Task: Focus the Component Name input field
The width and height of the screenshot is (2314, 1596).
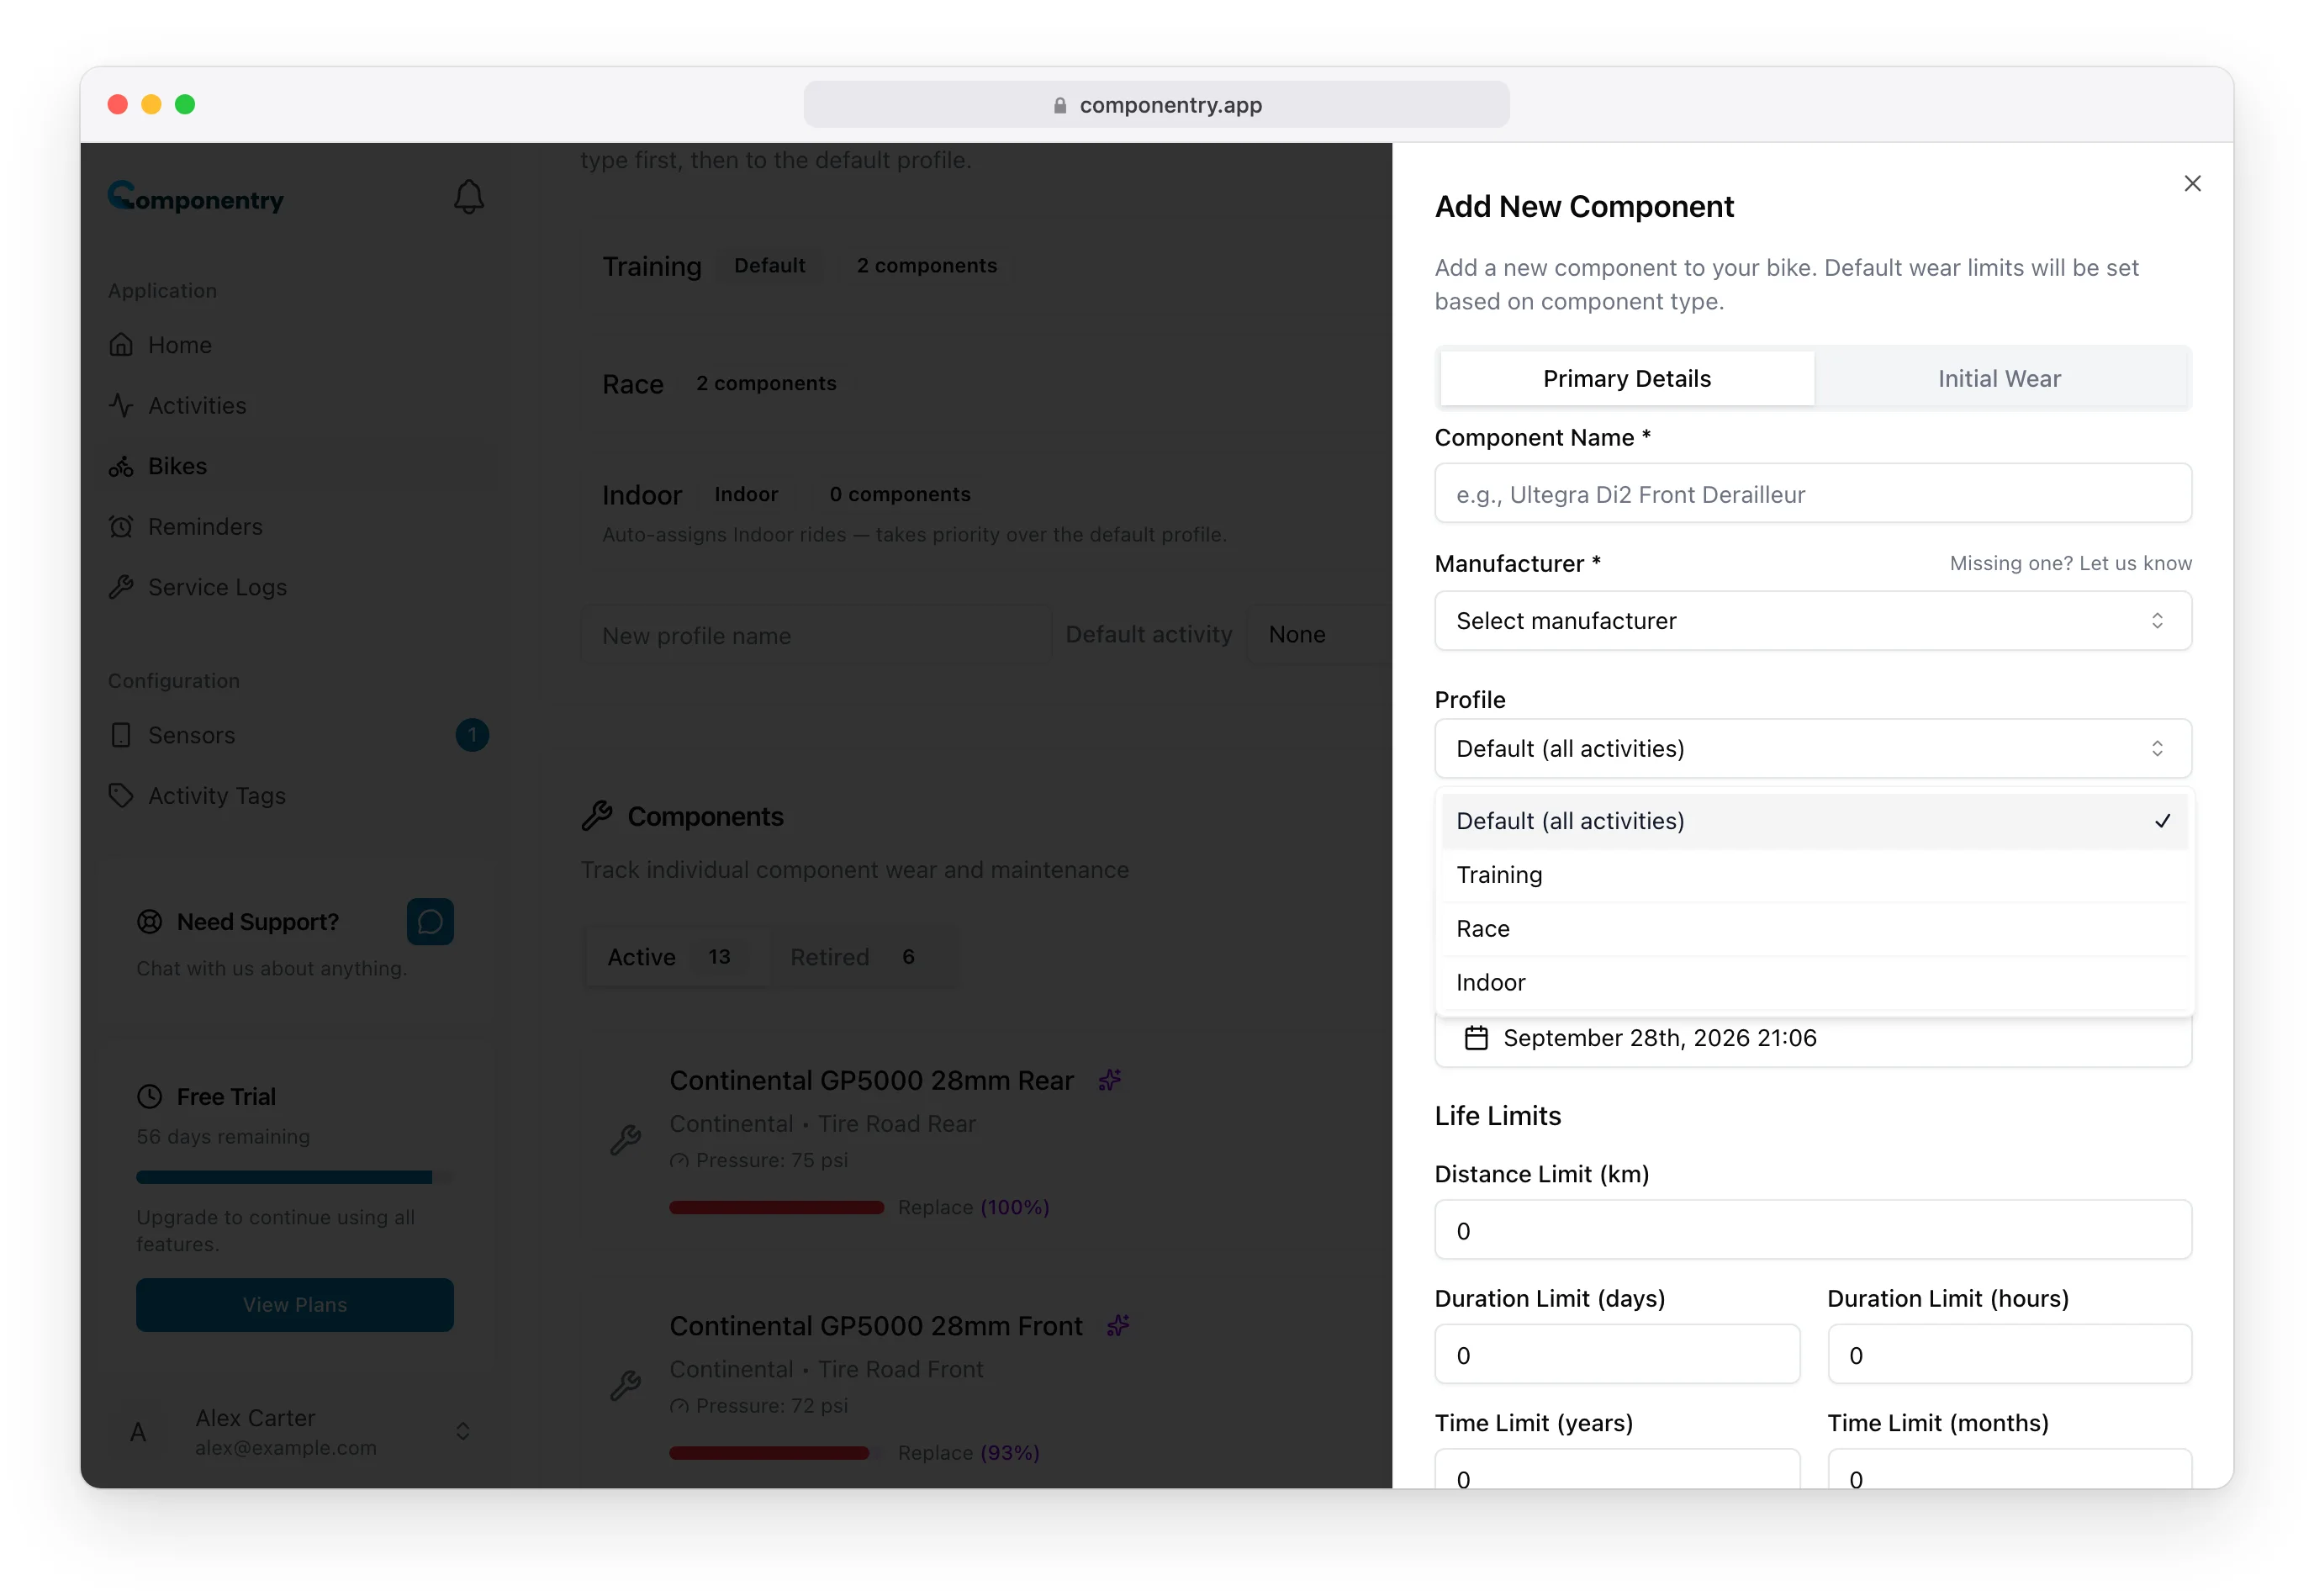Action: click(1812, 493)
